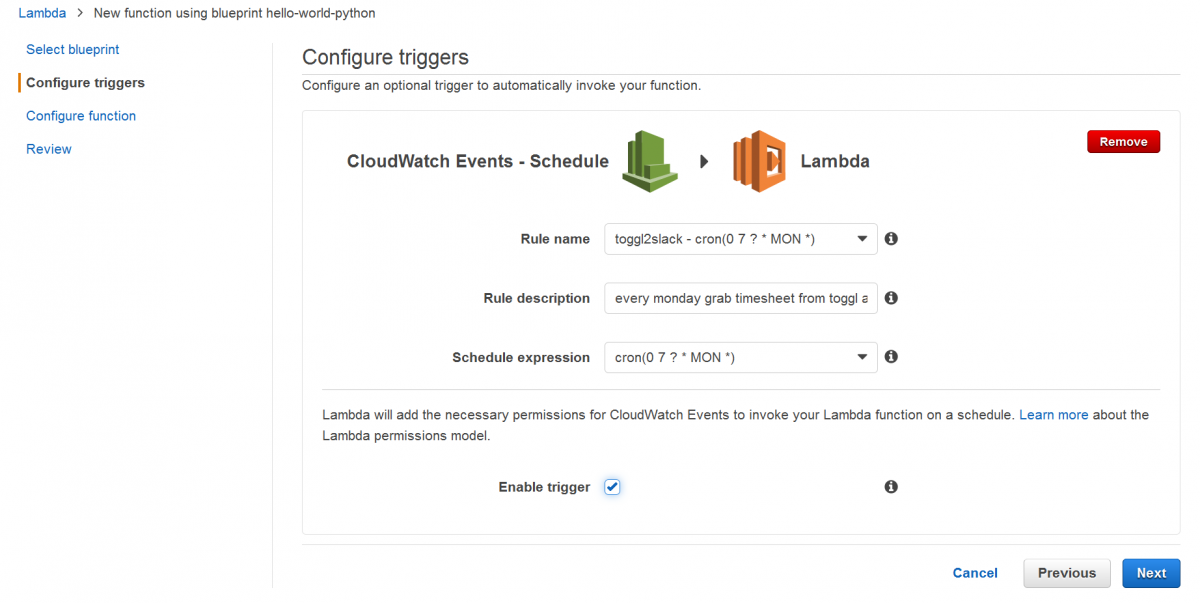Click the arrow between CloudWatch and Lambda icons
The image size is (1200, 603).
(x=704, y=160)
